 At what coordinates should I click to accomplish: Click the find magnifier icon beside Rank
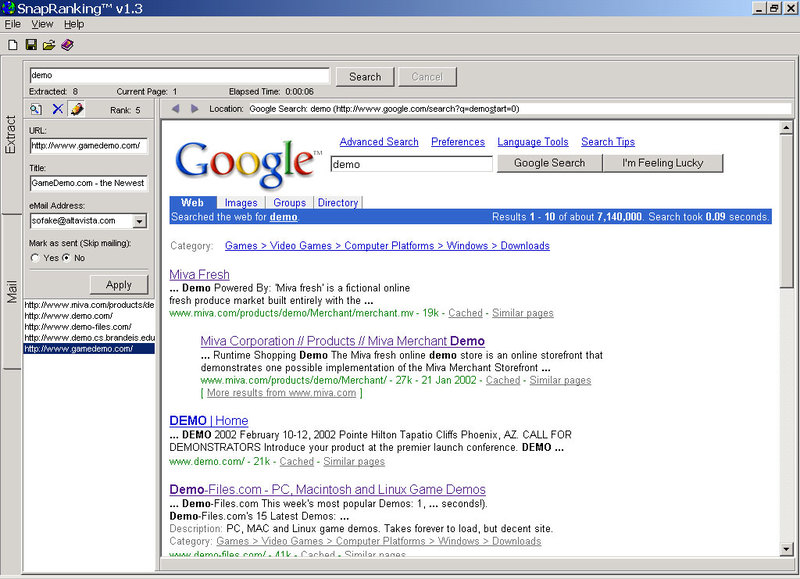(36, 109)
